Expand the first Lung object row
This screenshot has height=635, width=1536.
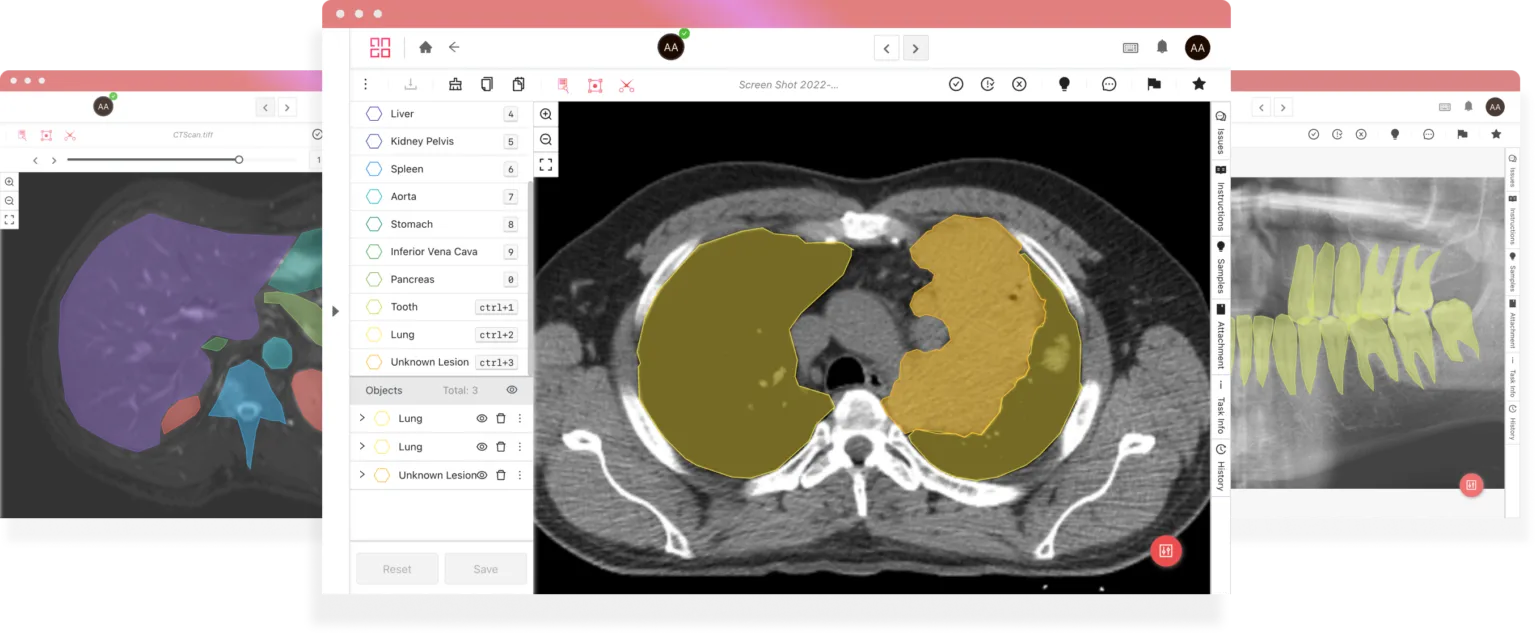point(362,418)
